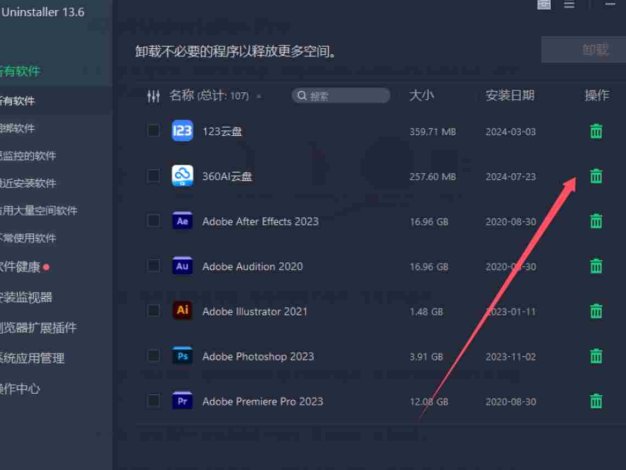Click the trash icon for 360AI云盘

tap(596, 176)
